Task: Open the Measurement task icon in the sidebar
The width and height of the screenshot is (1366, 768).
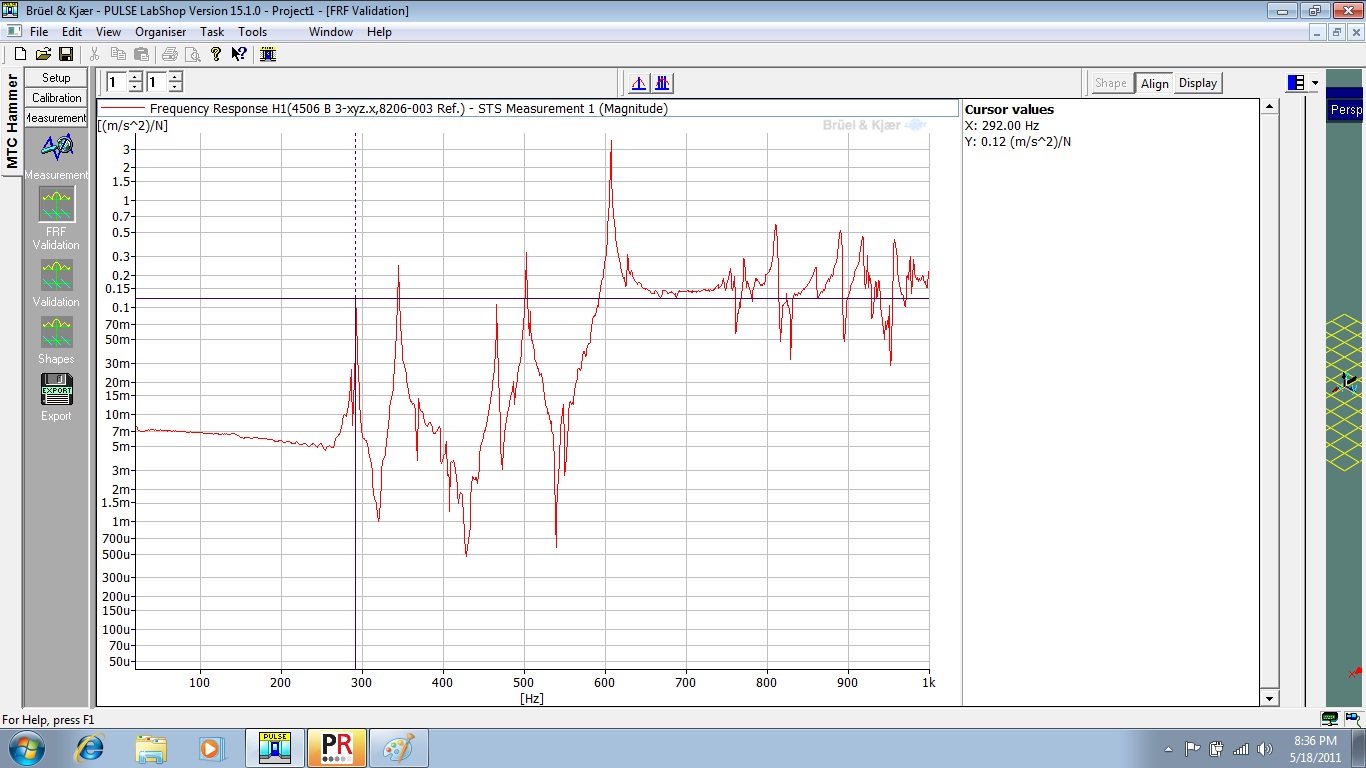Action: pyautogui.click(x=56, y=148)
